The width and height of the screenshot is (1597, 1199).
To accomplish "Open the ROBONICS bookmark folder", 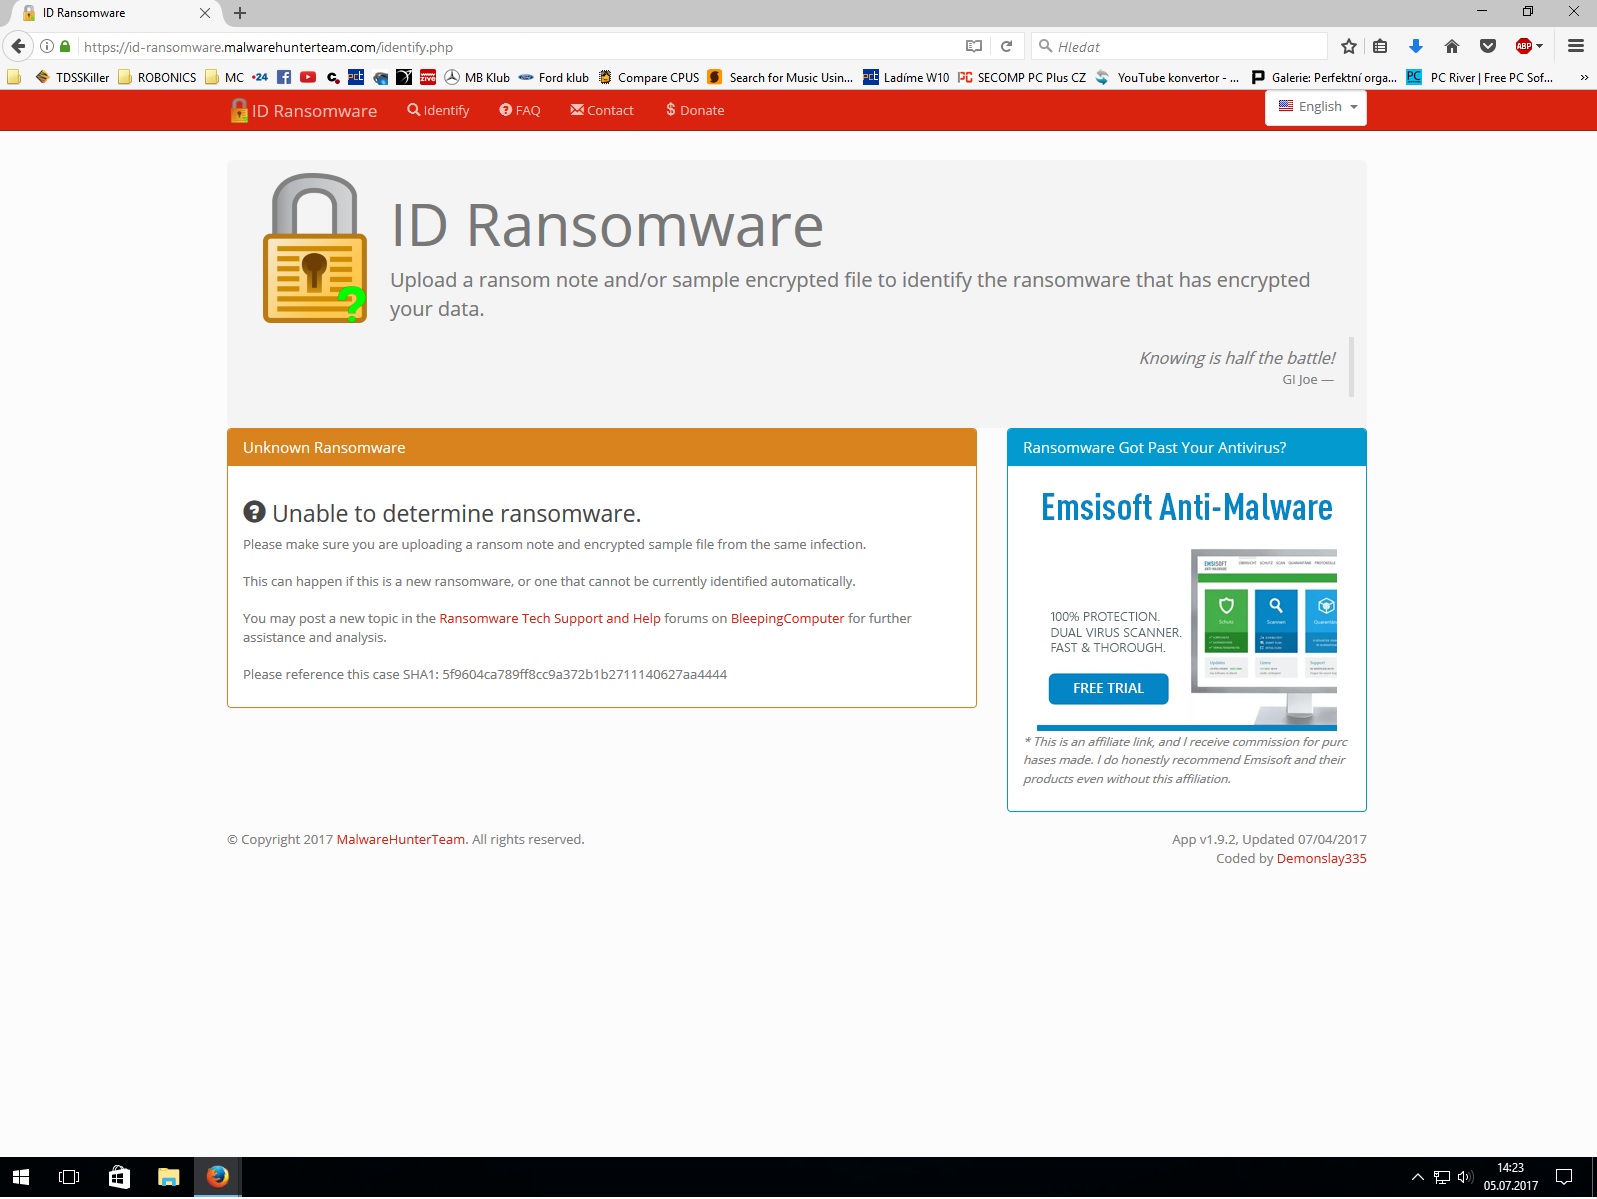I will tap(157, 77).
